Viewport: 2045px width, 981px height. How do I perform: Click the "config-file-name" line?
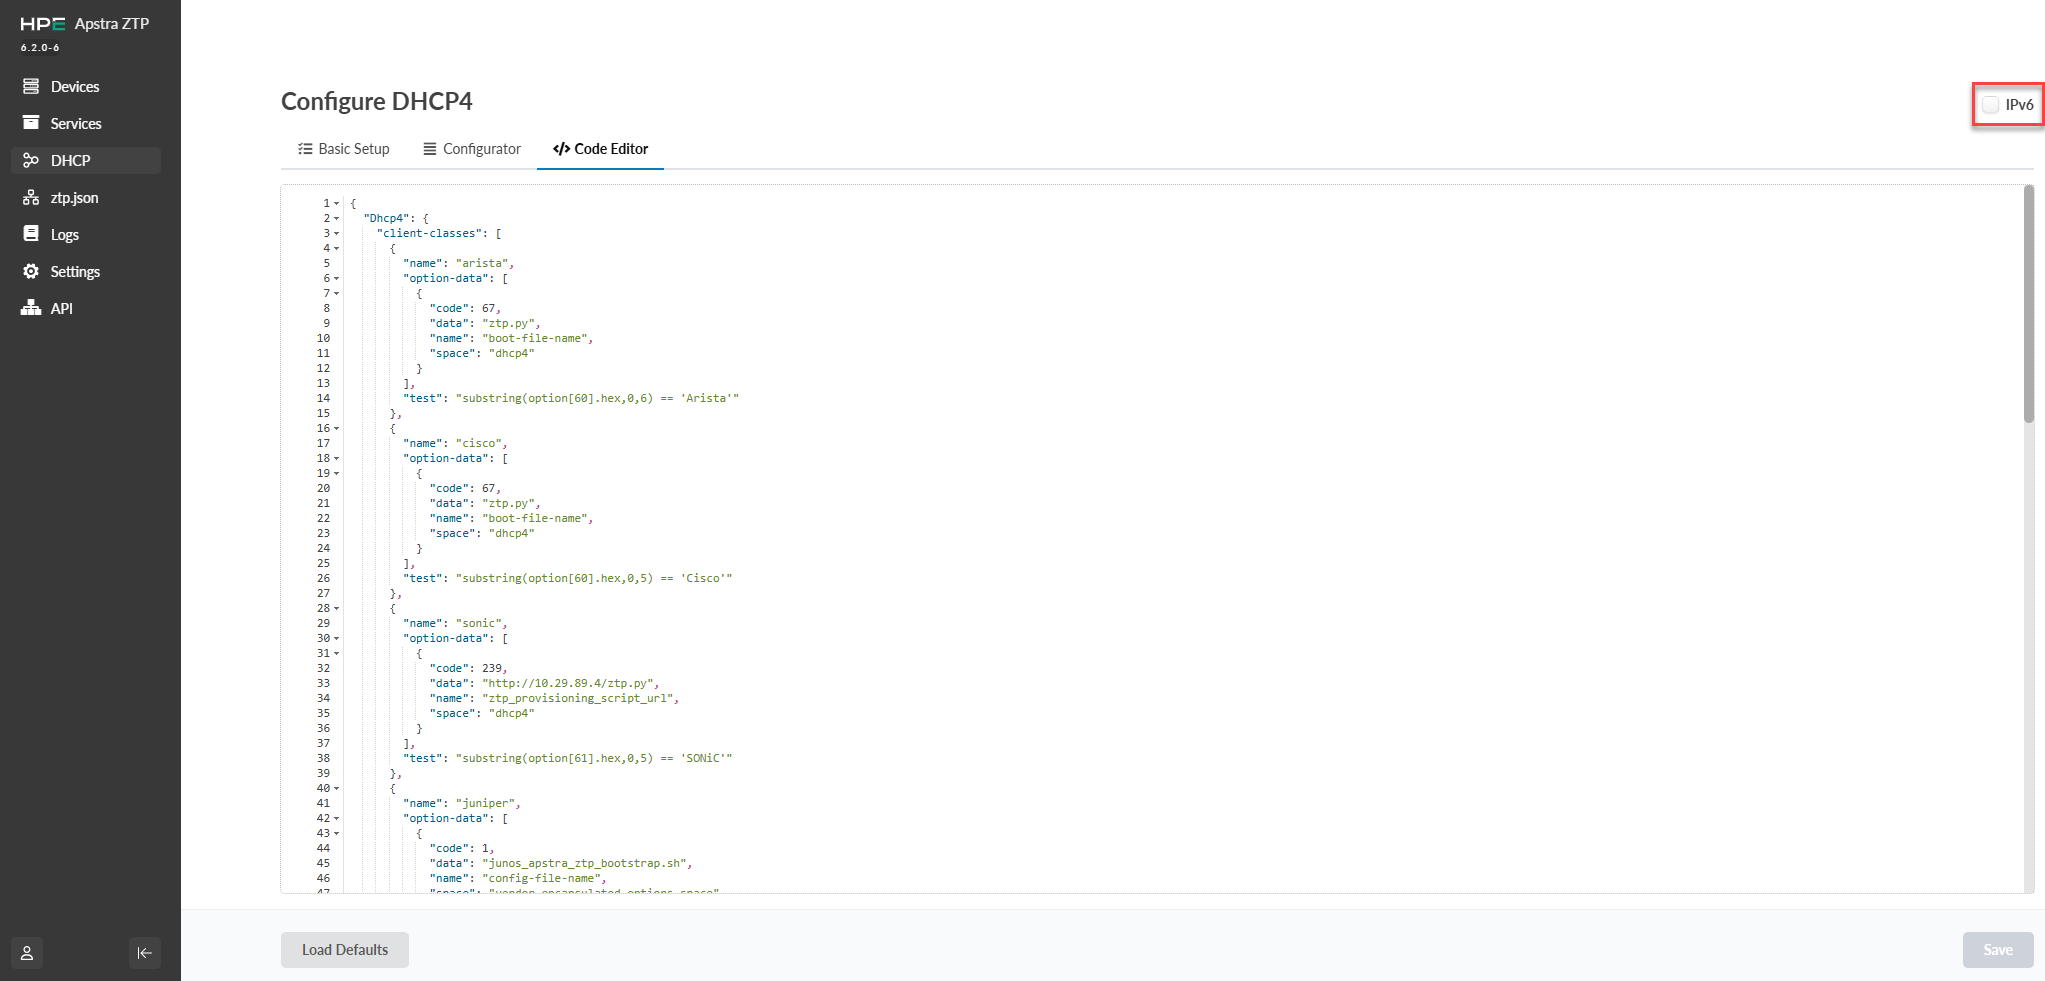[518, 878]
